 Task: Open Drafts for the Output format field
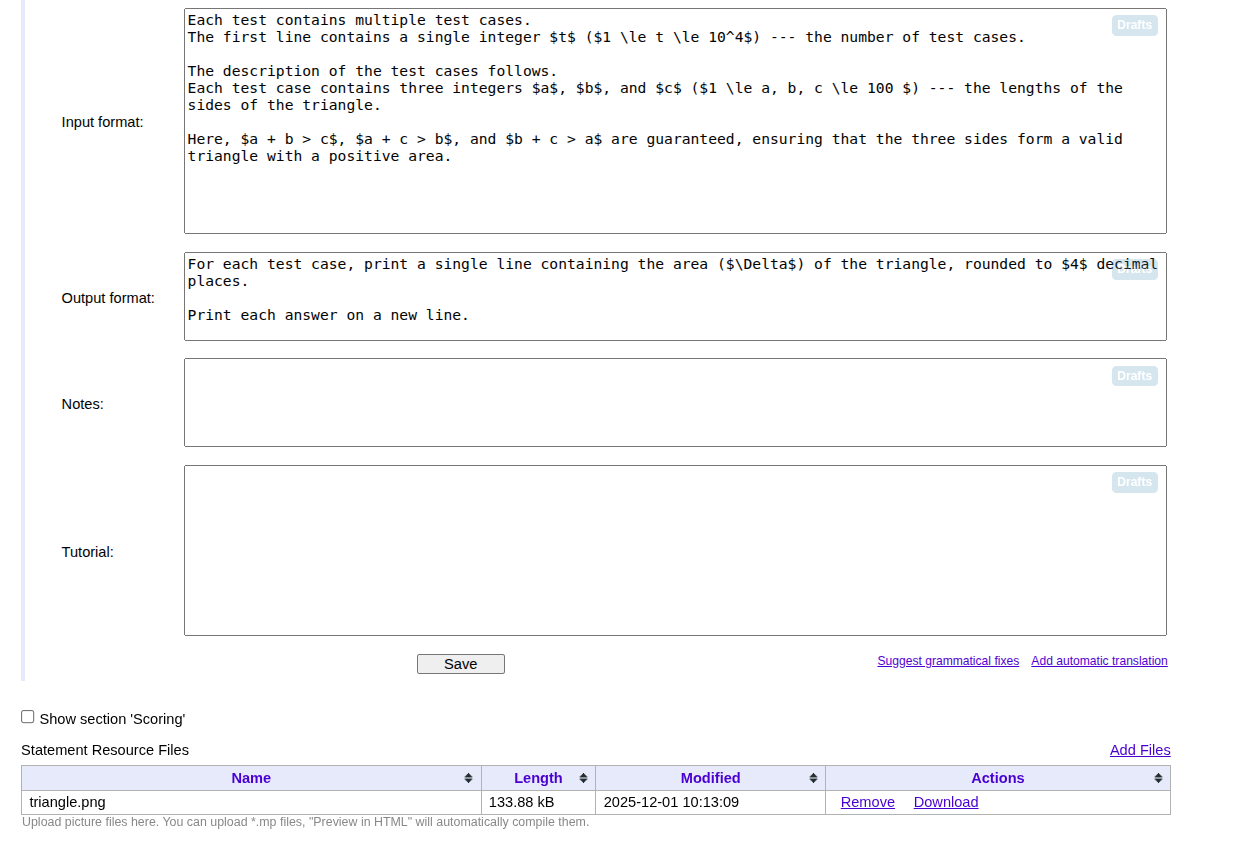pyautogui.click(x=1134, y=271)
